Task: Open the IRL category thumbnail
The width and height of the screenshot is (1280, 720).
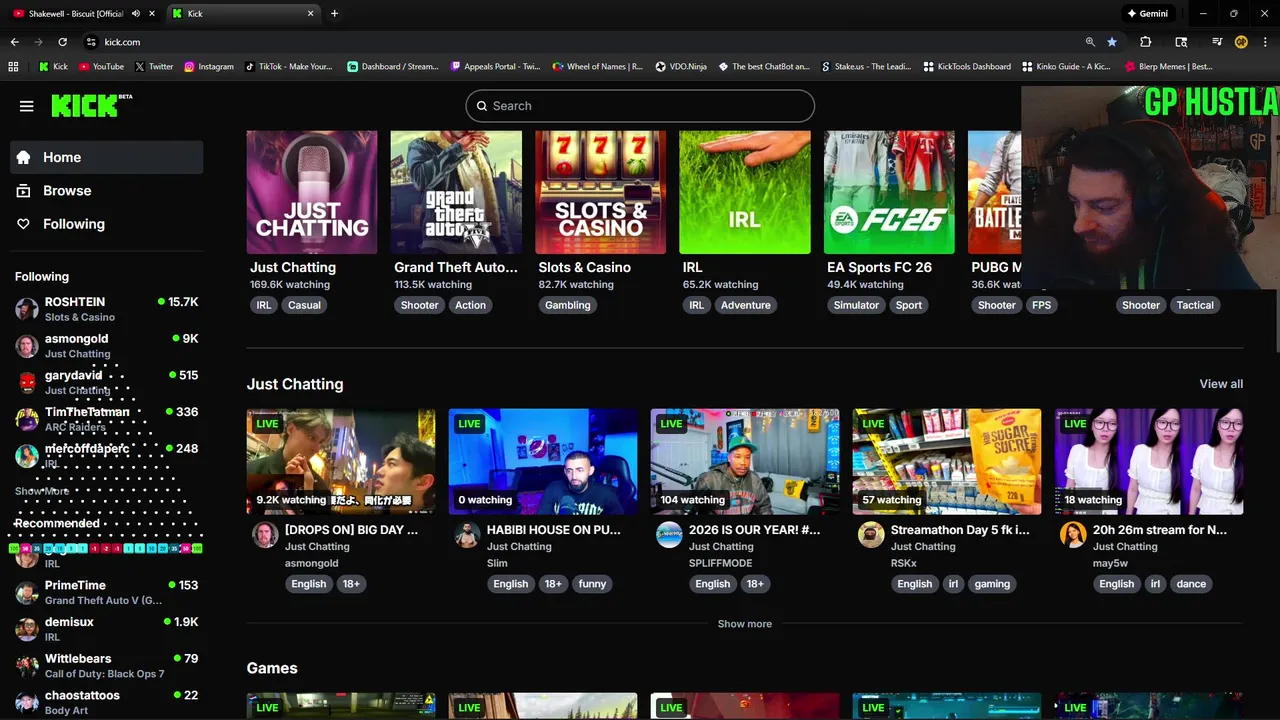Action: (x=744, y=192)
